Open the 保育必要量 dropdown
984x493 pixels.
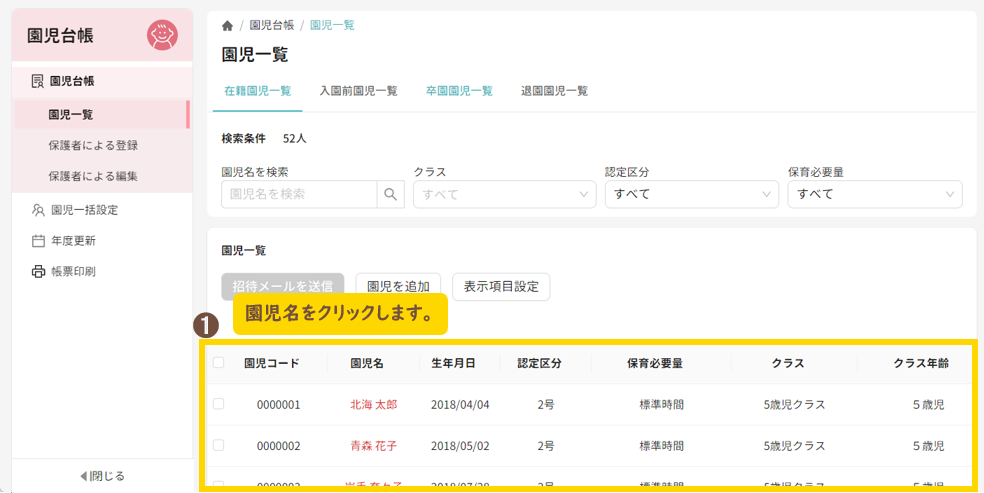[x=874, y=194]
